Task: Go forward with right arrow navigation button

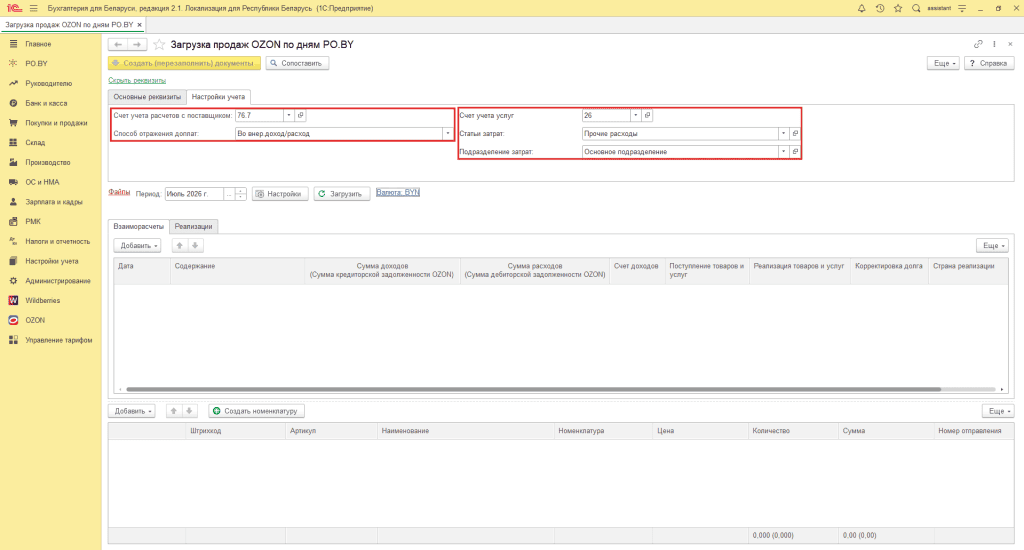Action: click(x=137, y=44)
